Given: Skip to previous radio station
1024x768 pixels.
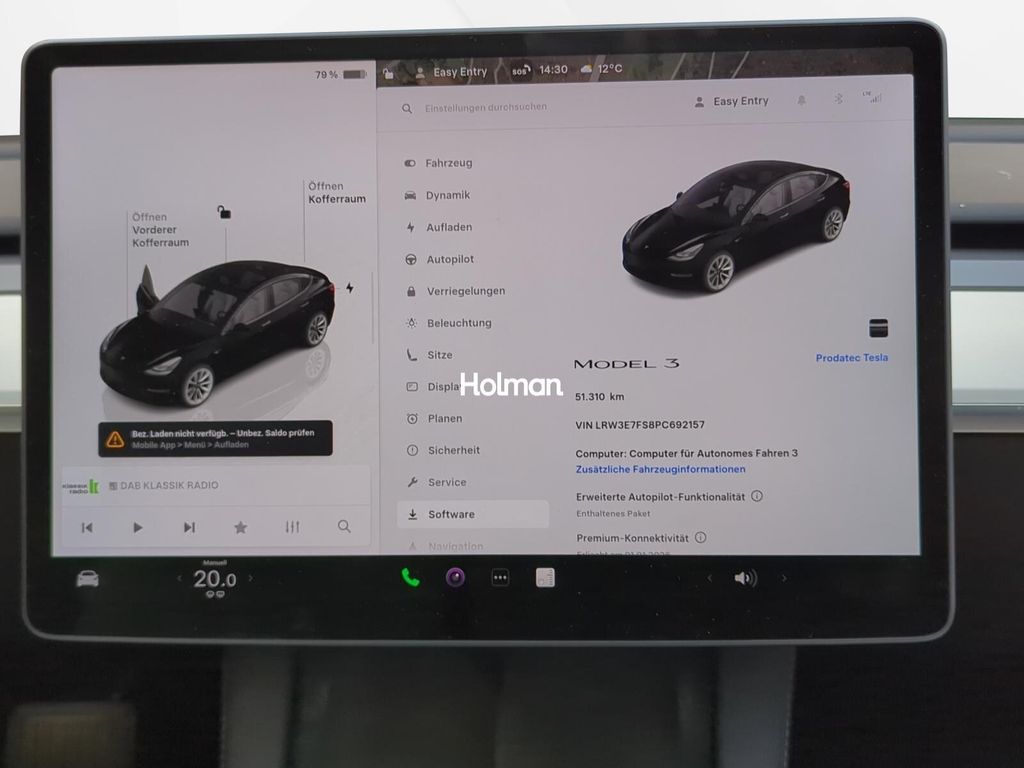Looking at the screenshot, I should point(87,528).
